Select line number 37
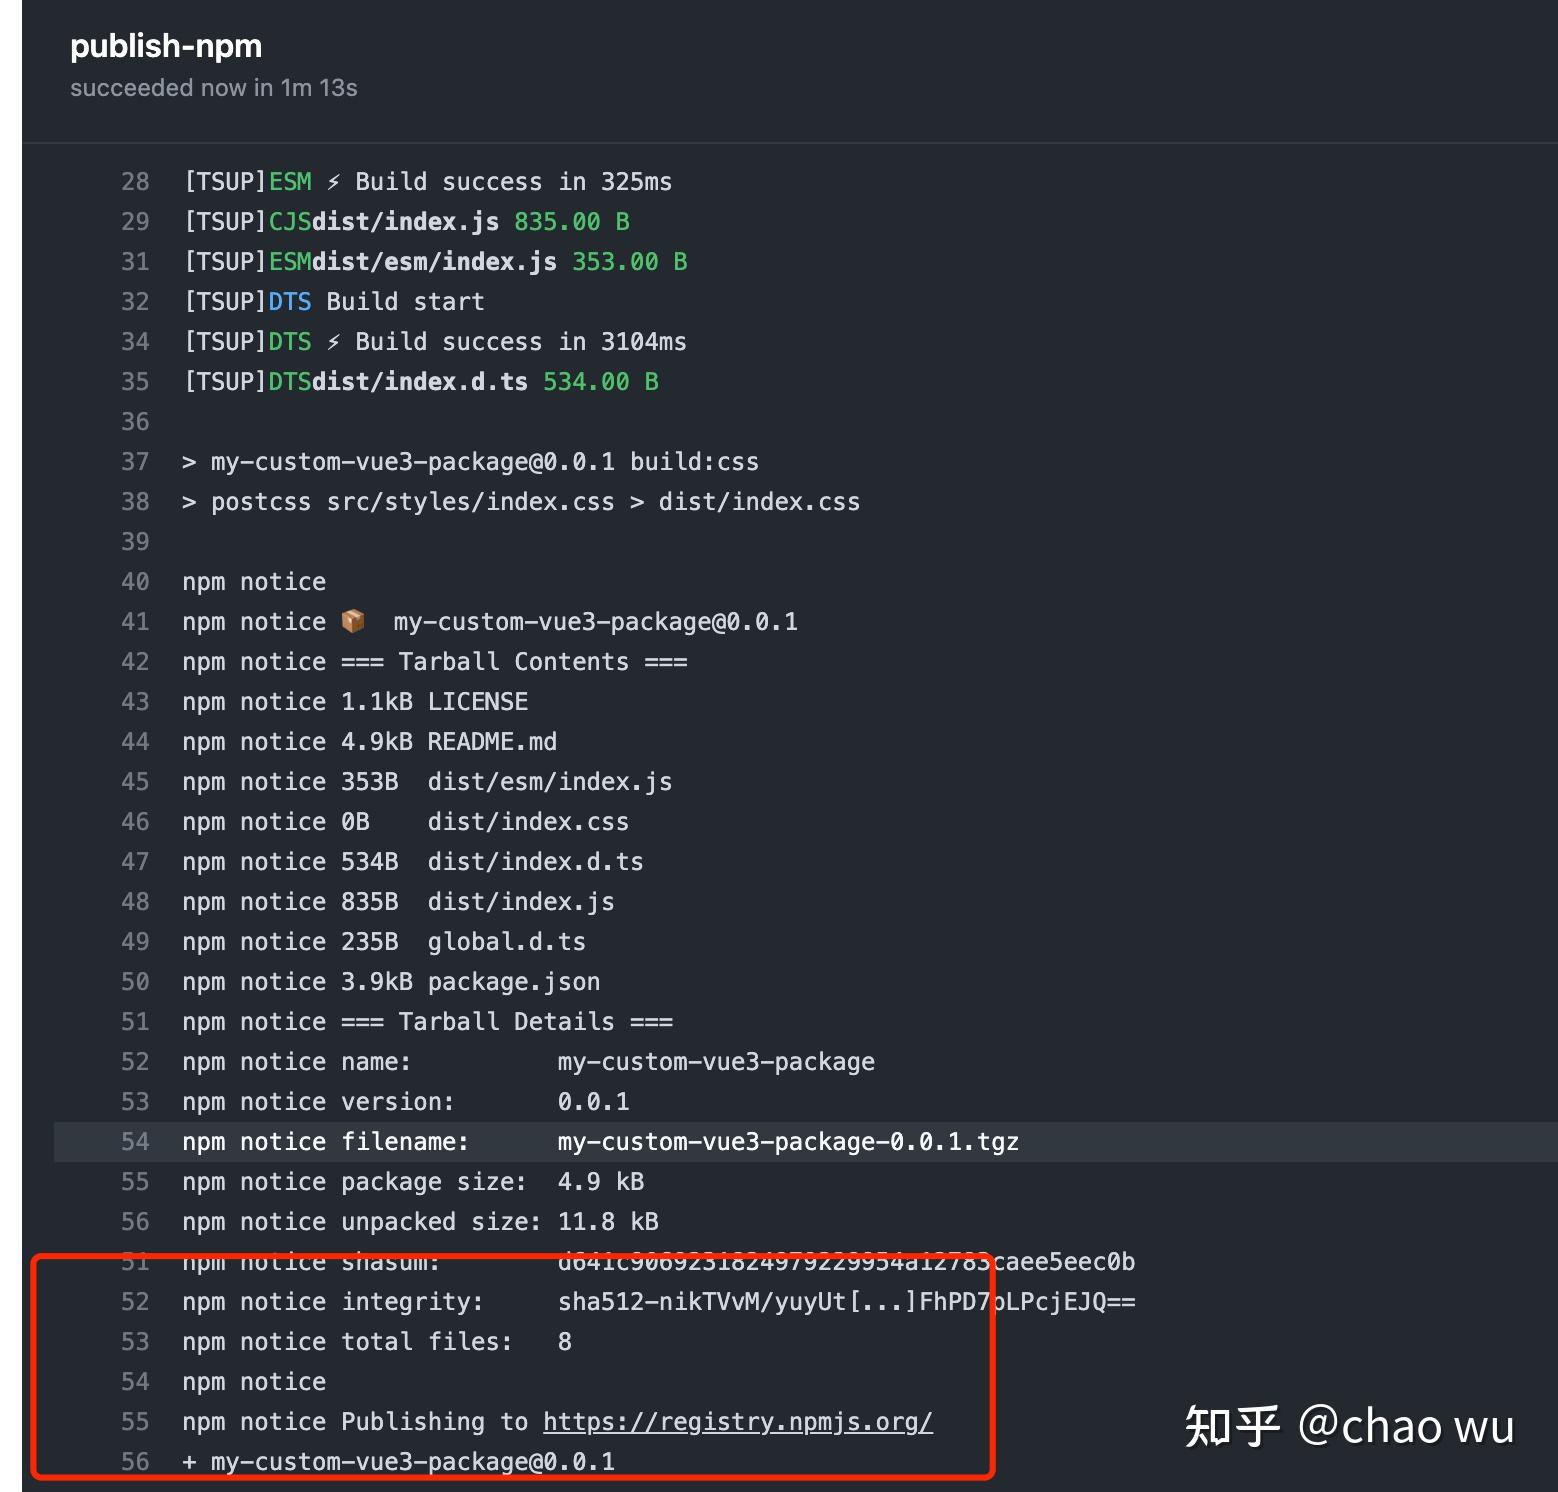The image size is (1558, 1492). (135, 462)
